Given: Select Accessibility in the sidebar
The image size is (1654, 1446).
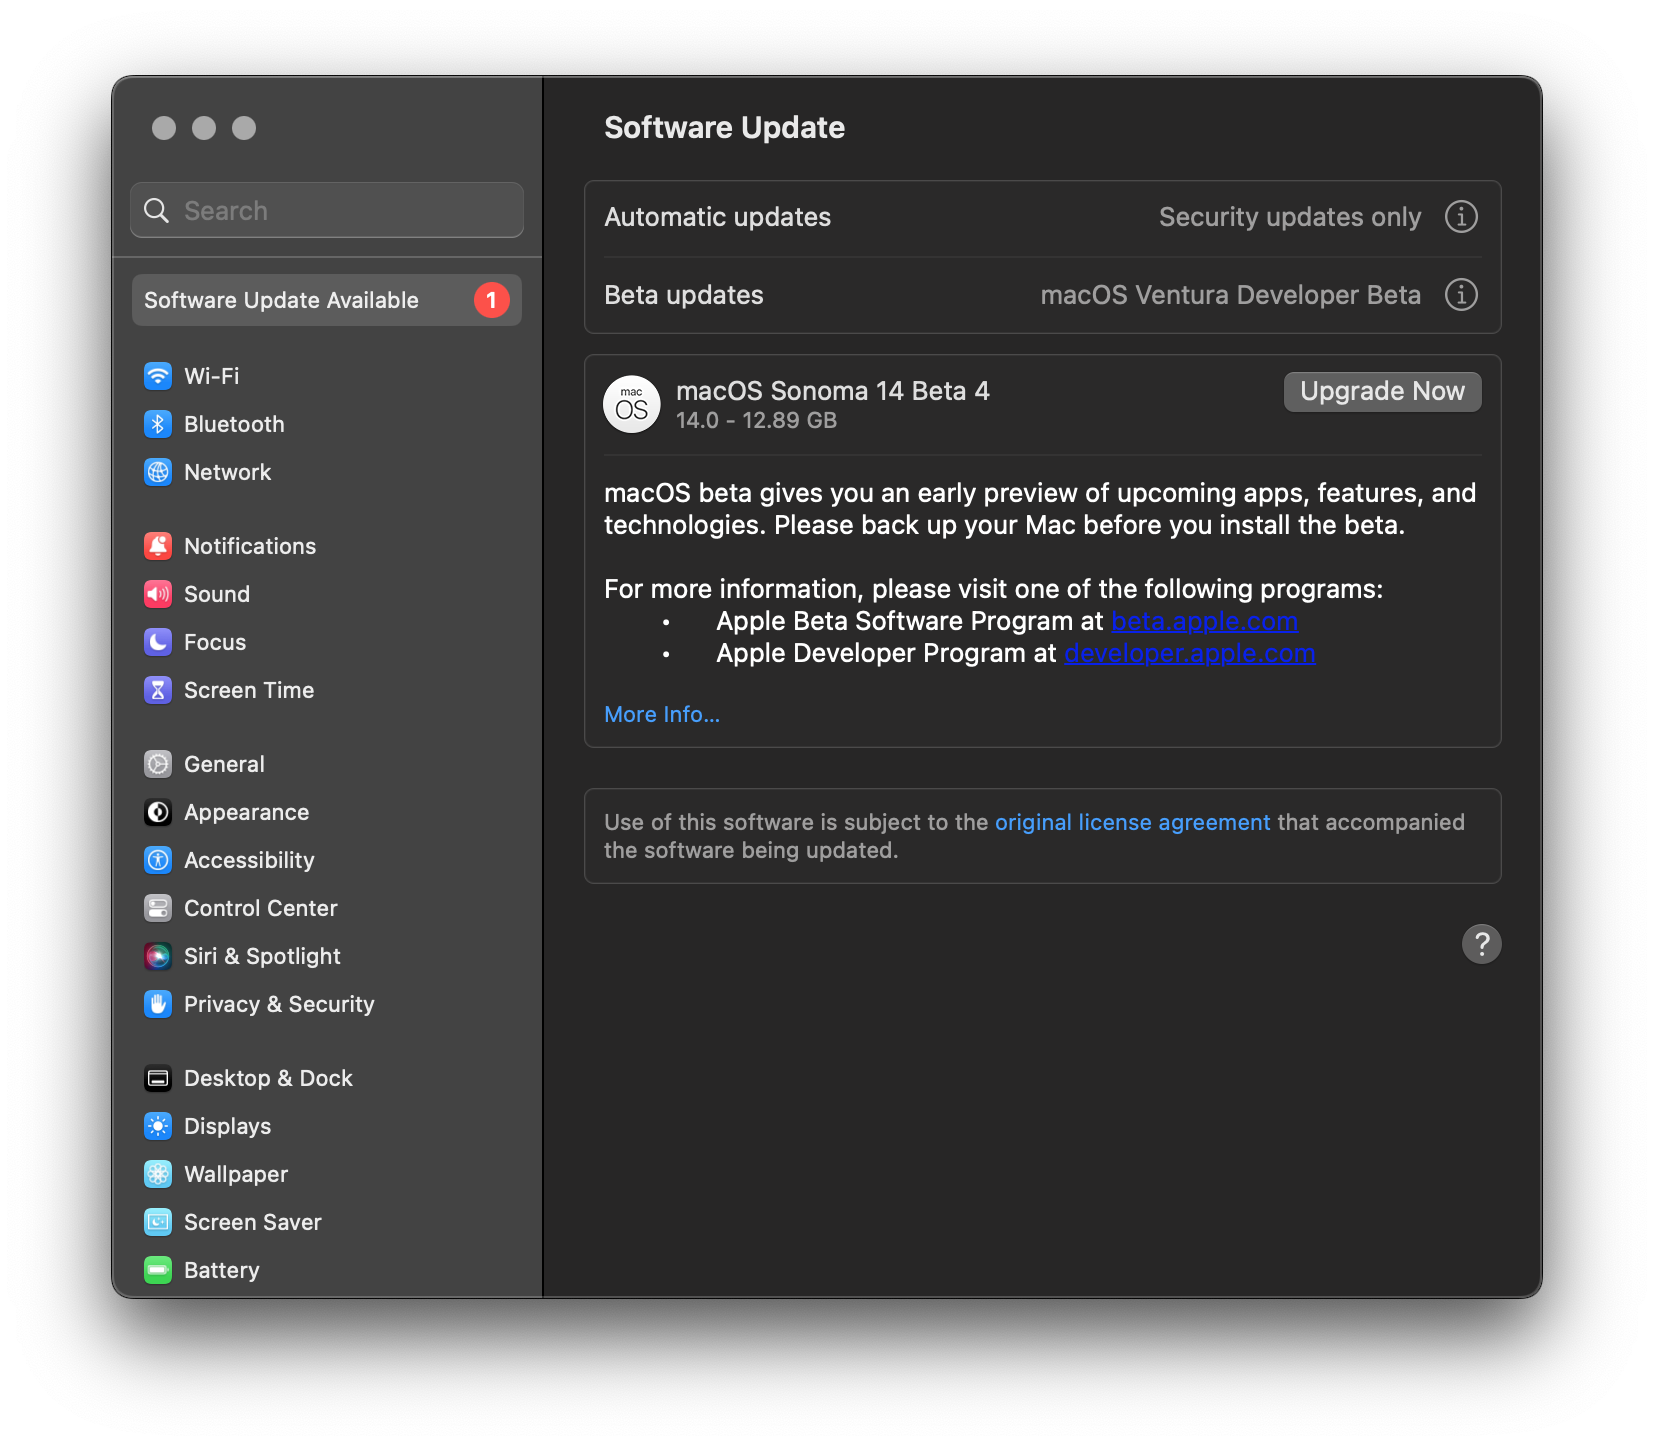Looking at the screenshot, I should coord(249,860).
